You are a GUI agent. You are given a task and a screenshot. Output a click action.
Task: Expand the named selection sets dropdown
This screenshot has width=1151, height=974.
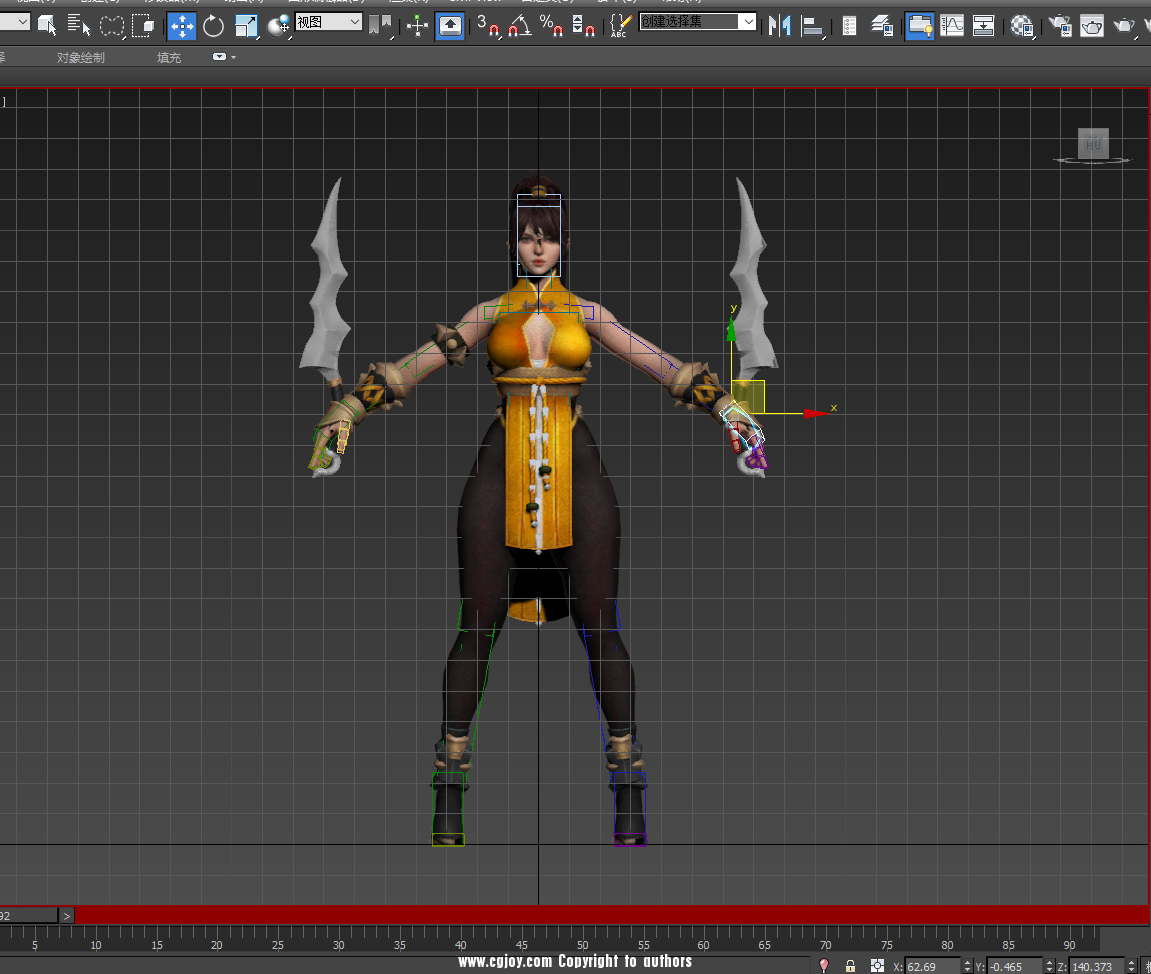[x=747, y=21]
